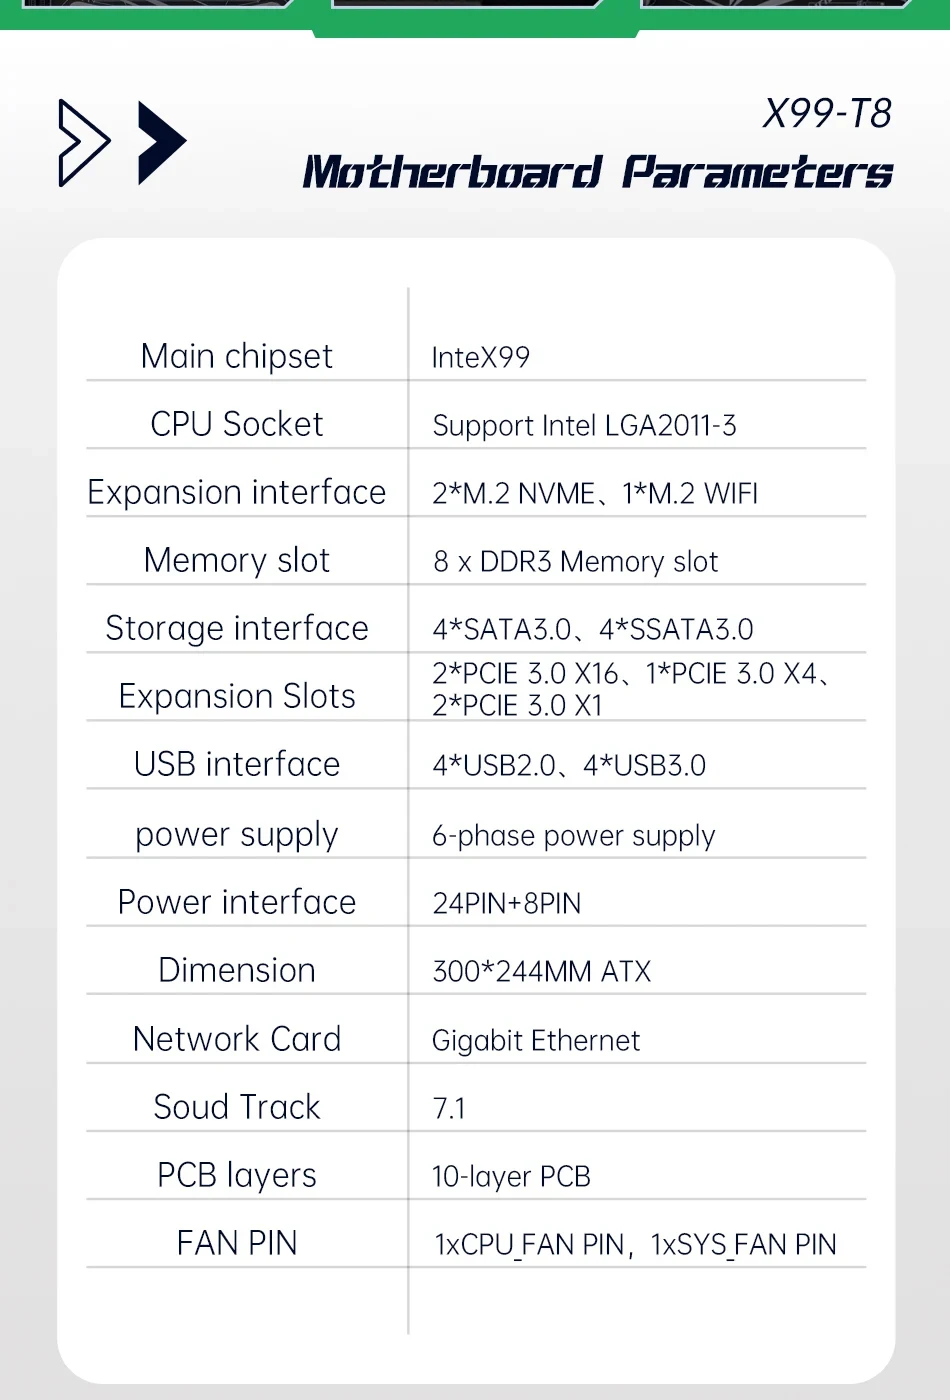Click the Support Intel LGA2011-3 value
The width and height of the screenshot is (950, 1400).
tap(584, 426)
